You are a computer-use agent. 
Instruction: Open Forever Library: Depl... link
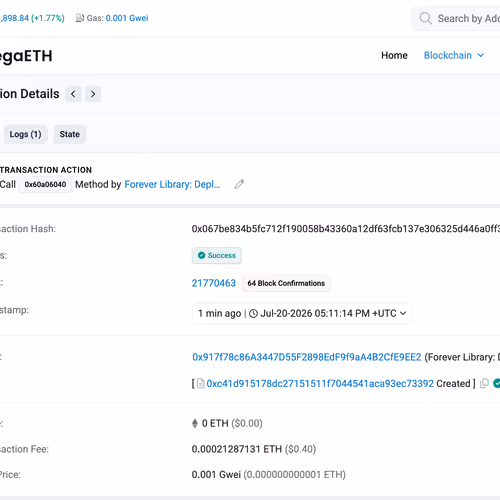(x=172, y=184)
